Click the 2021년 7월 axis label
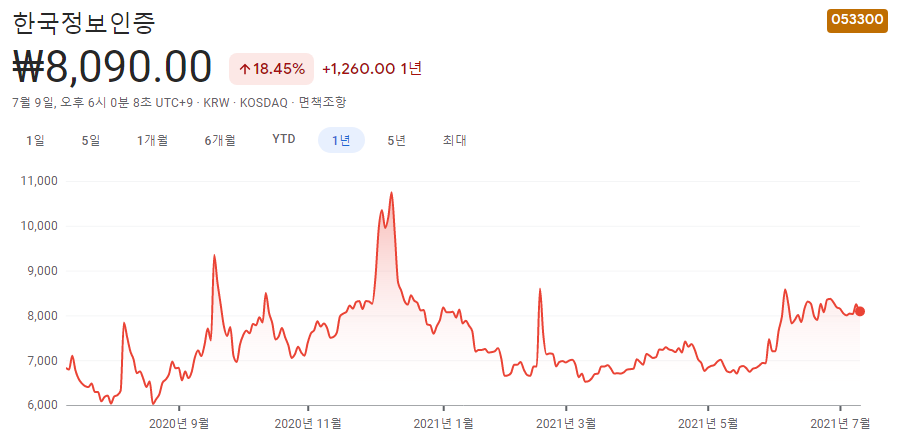This screenshot has width=897, height=444. (840, 423)
